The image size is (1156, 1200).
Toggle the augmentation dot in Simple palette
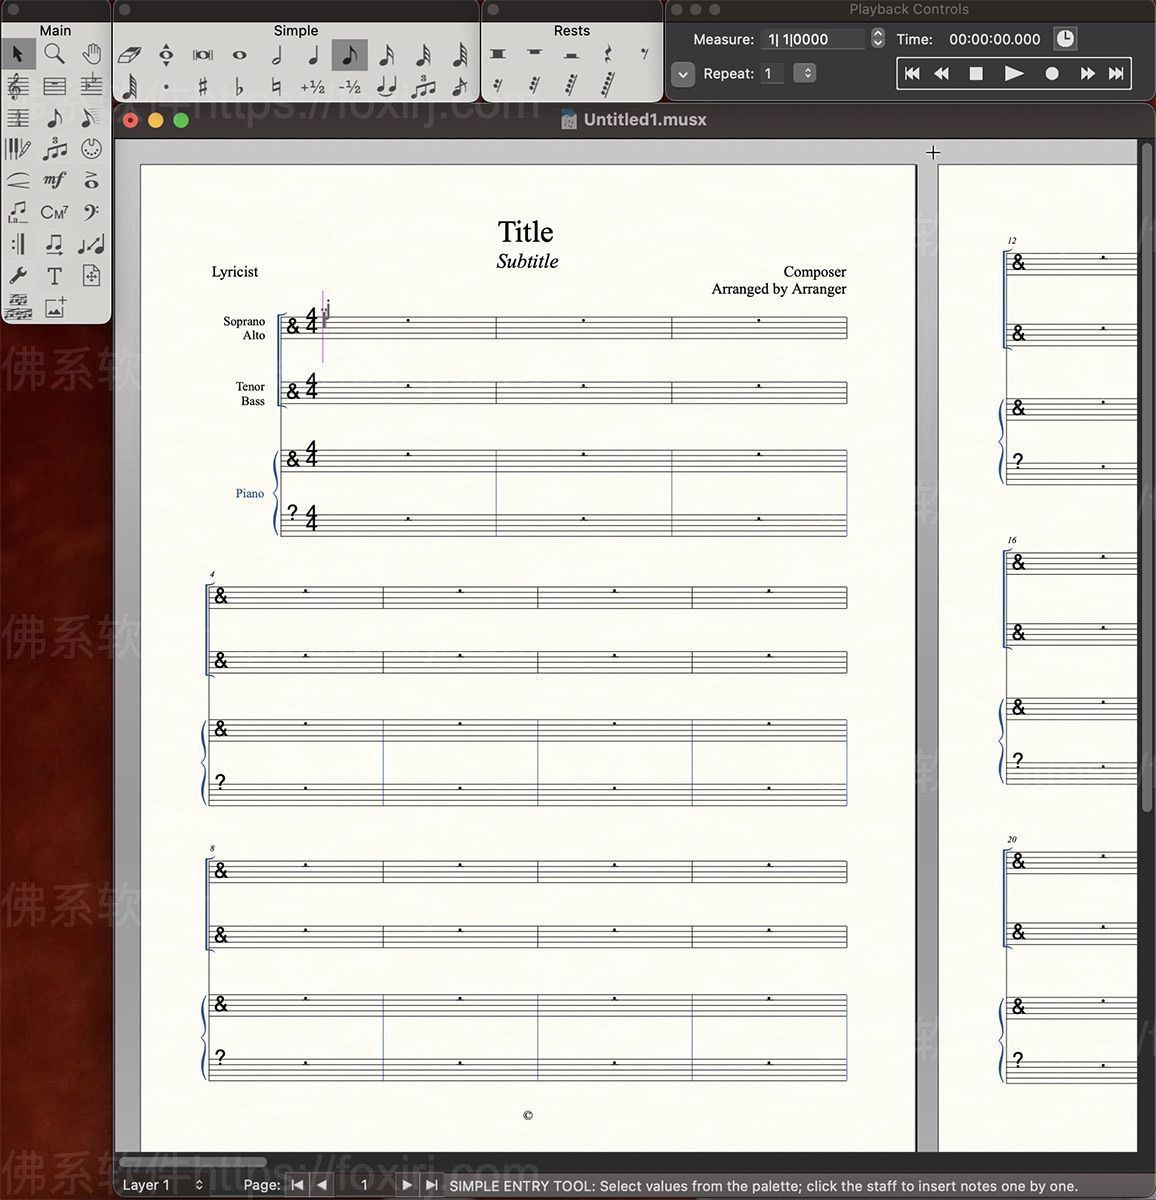click(x=166, y=87)
